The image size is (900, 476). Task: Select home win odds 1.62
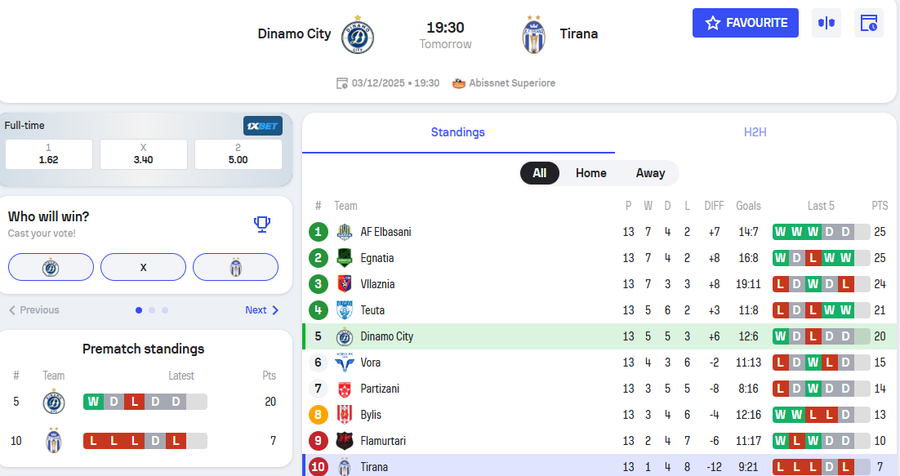click(49, 154)
